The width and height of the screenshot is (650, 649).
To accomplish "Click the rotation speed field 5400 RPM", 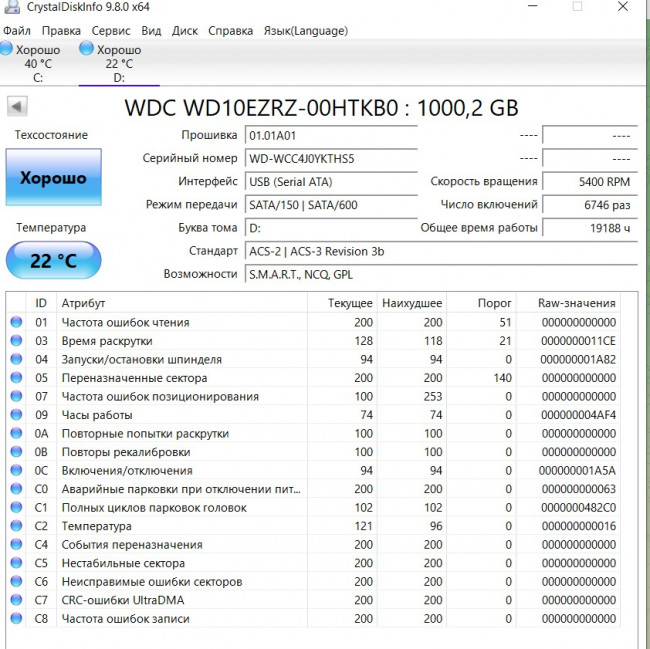I will pos(589,182).
